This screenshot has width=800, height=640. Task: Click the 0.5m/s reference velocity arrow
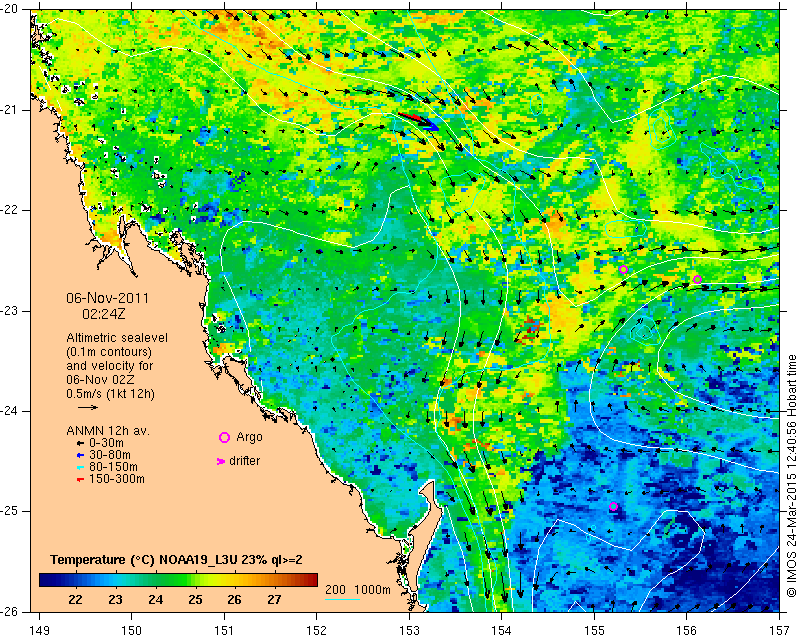[88, 407]
